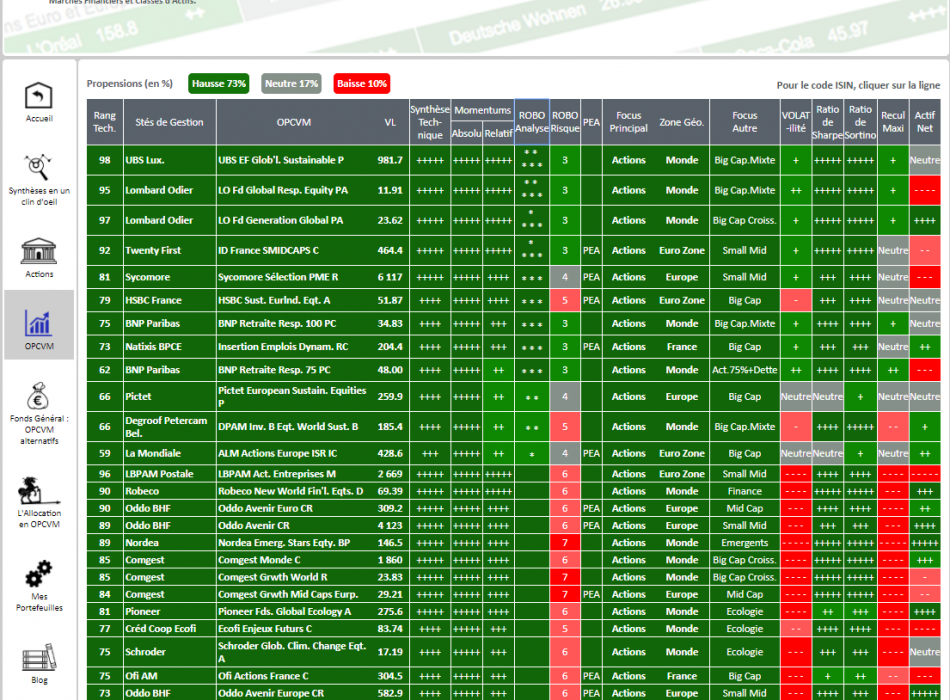Click the ROBO Risque column header
Viewport: 950px width, 700px height.
pos(565,122)
